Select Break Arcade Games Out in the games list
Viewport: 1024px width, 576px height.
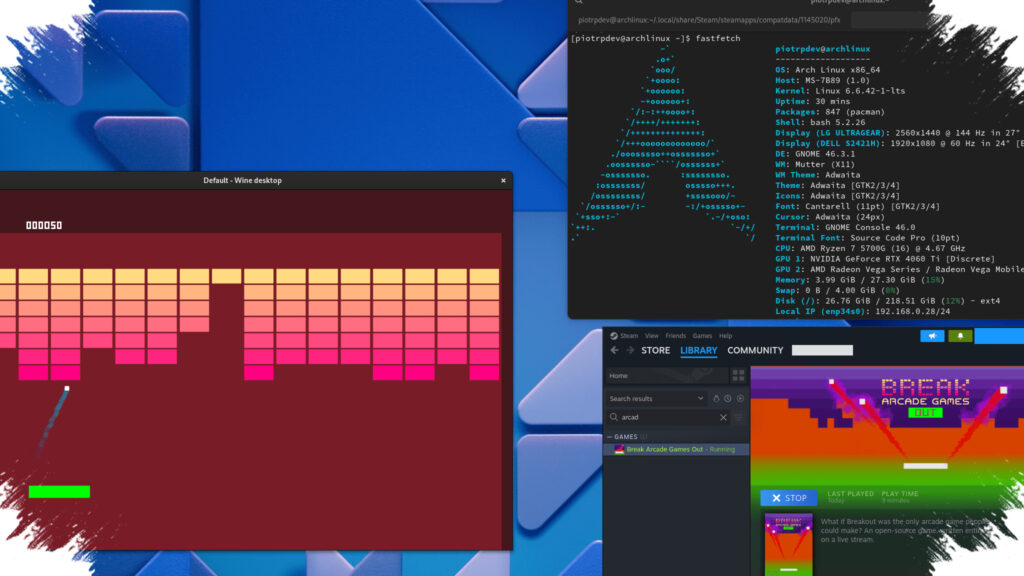pos(676,449)
